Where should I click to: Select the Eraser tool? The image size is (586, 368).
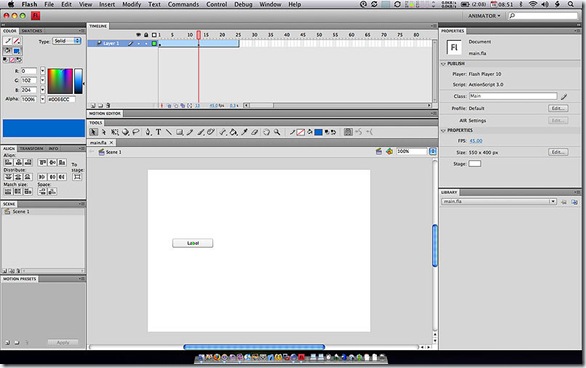click(x=255, y=132)
